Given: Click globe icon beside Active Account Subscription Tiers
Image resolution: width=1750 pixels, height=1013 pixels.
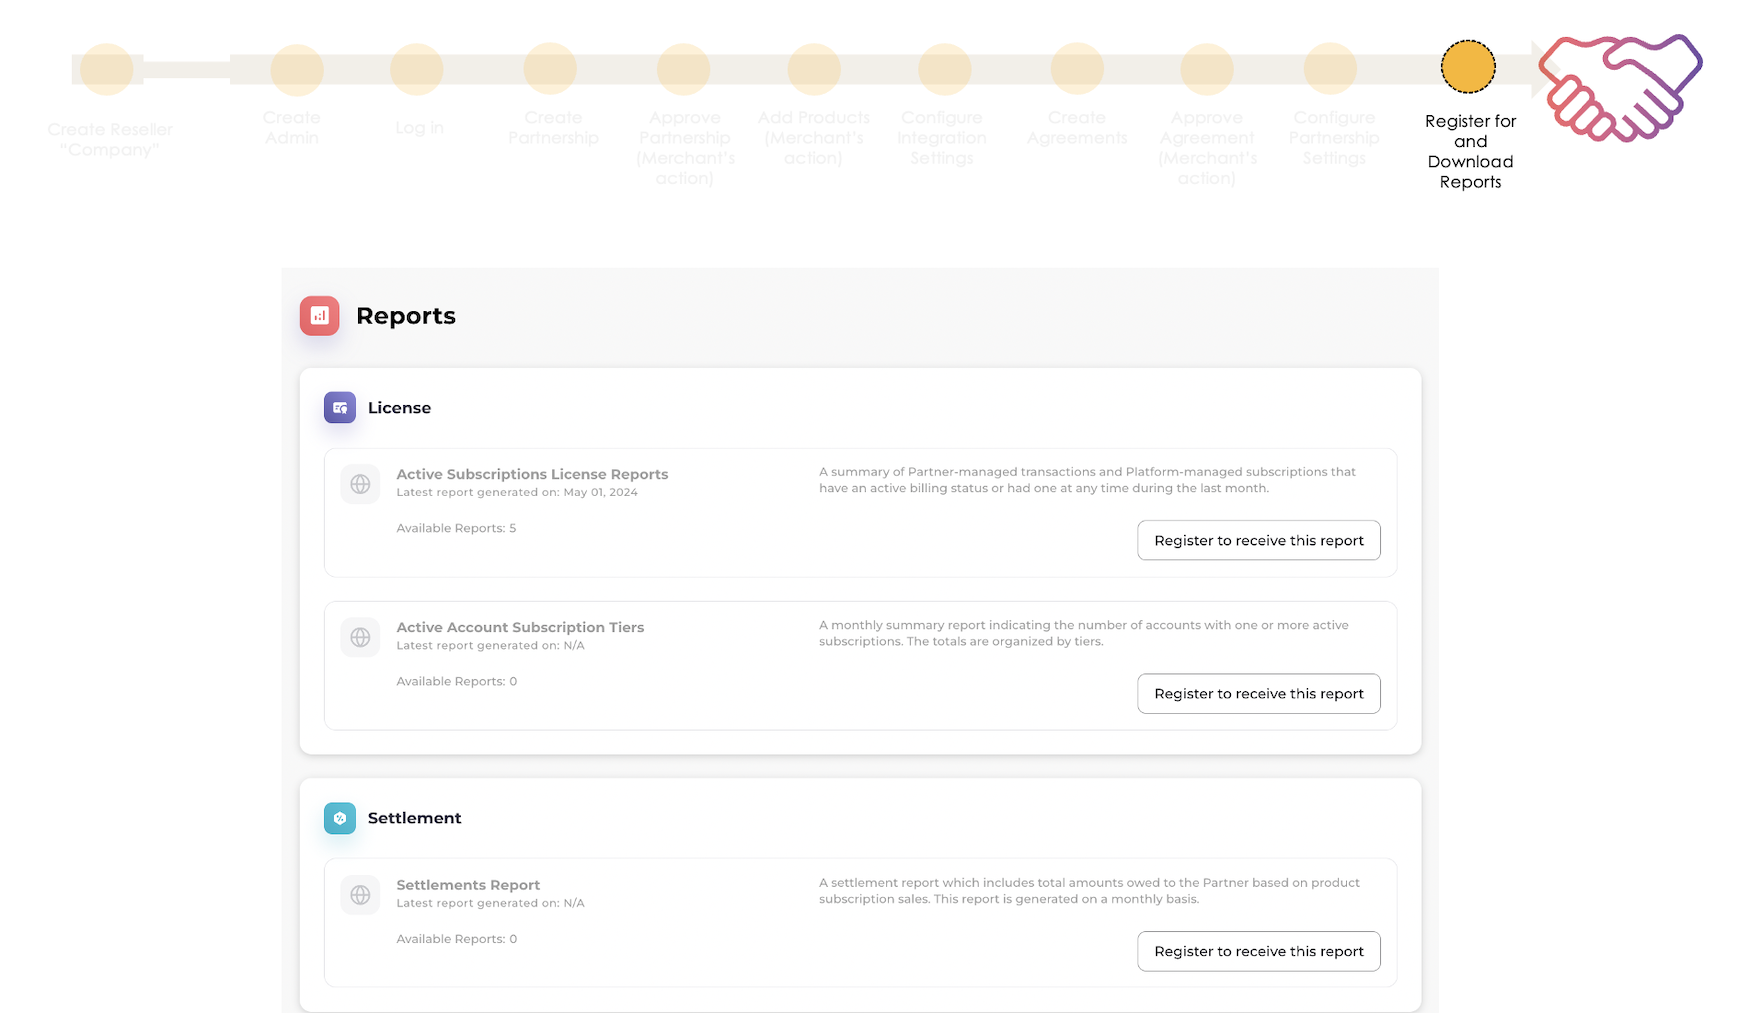Looking at the screenshot, I should [360, 637].
